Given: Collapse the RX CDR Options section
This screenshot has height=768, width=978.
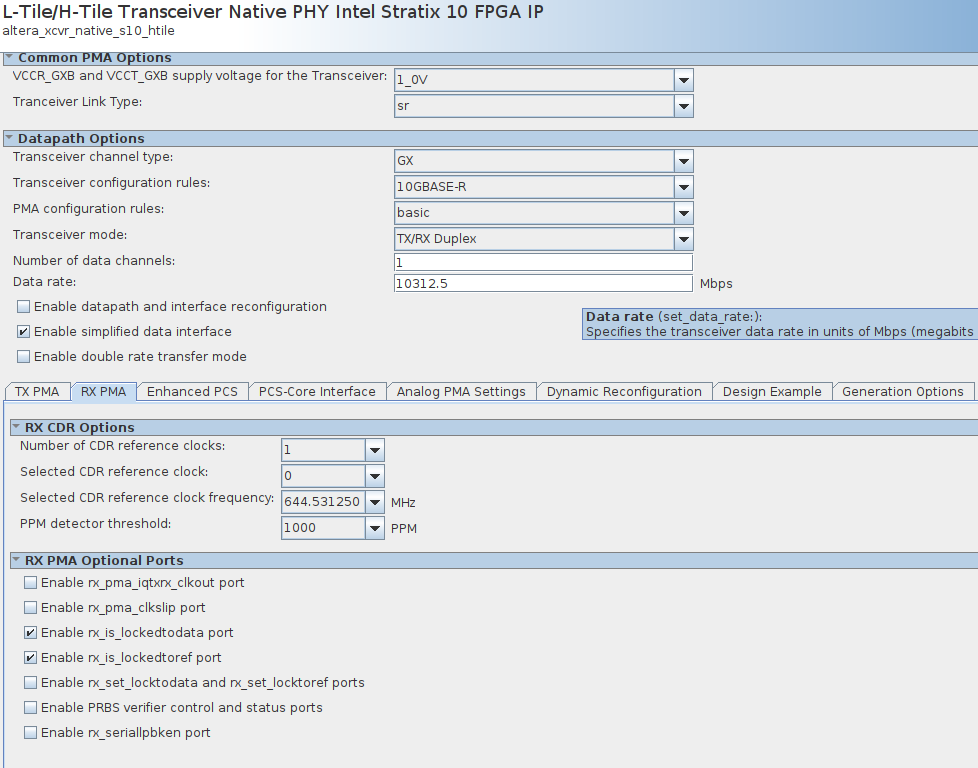Looking at the screenshot, I should [16, 427].
